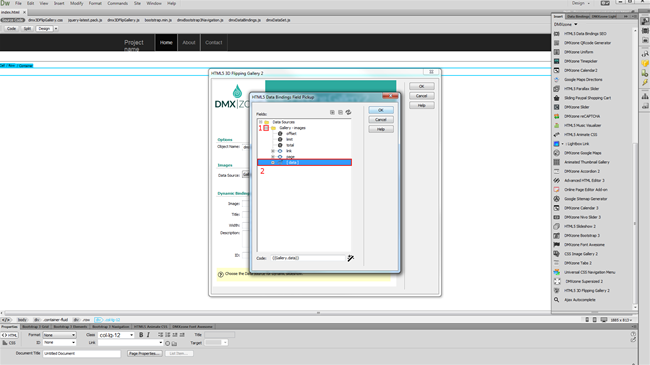Insert DMXzone Google Maps from the panel
The width and height of the screenshot is (650, 365).
(x=582, y=153)
